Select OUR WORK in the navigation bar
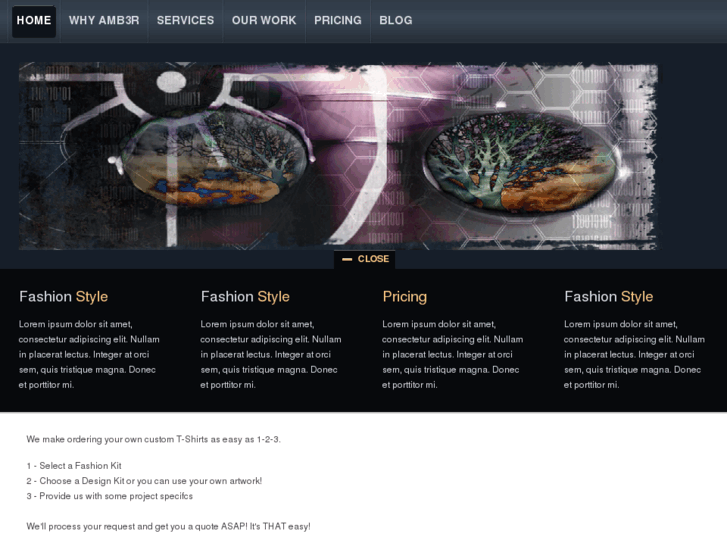 (264, 20)
